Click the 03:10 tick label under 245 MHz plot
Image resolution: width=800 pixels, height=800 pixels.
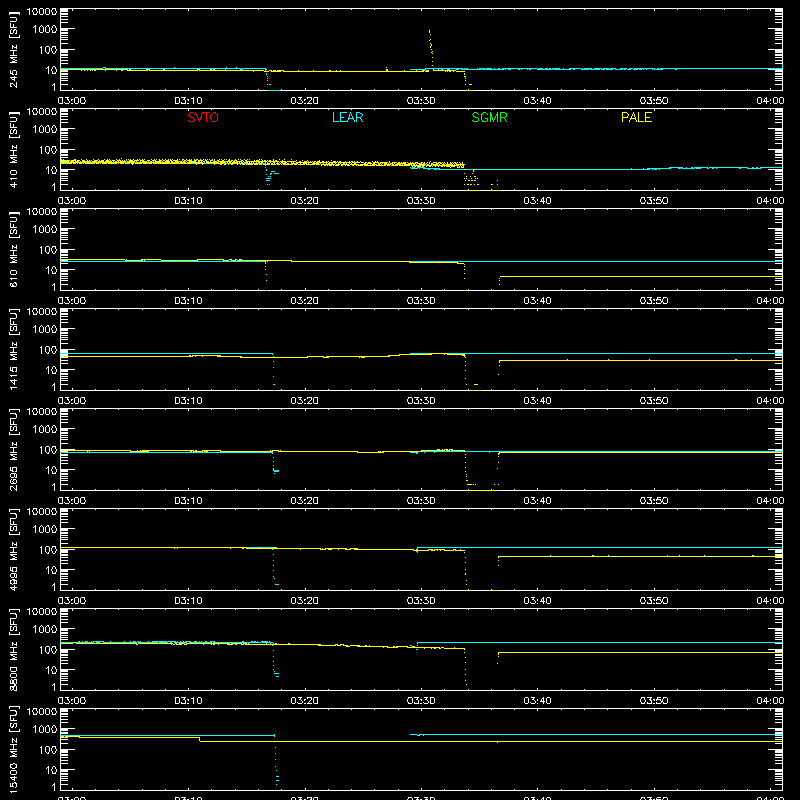click(188, 101)
